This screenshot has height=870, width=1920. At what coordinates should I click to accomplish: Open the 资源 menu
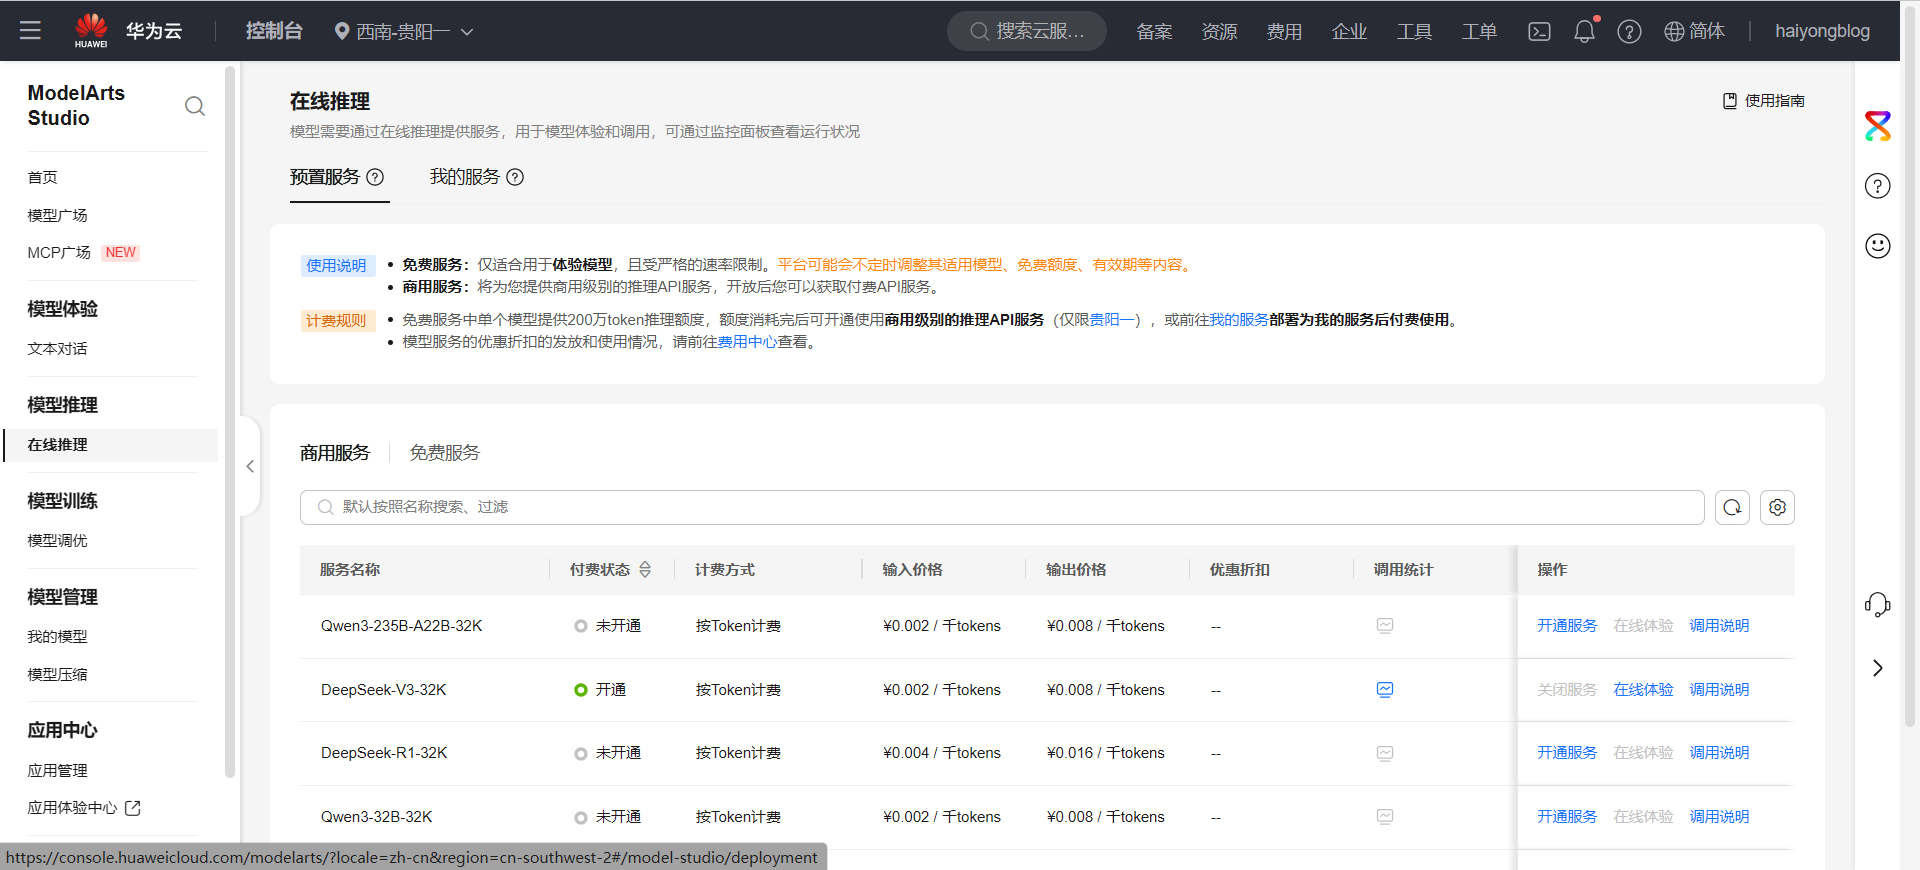(x=1219, y=32)
